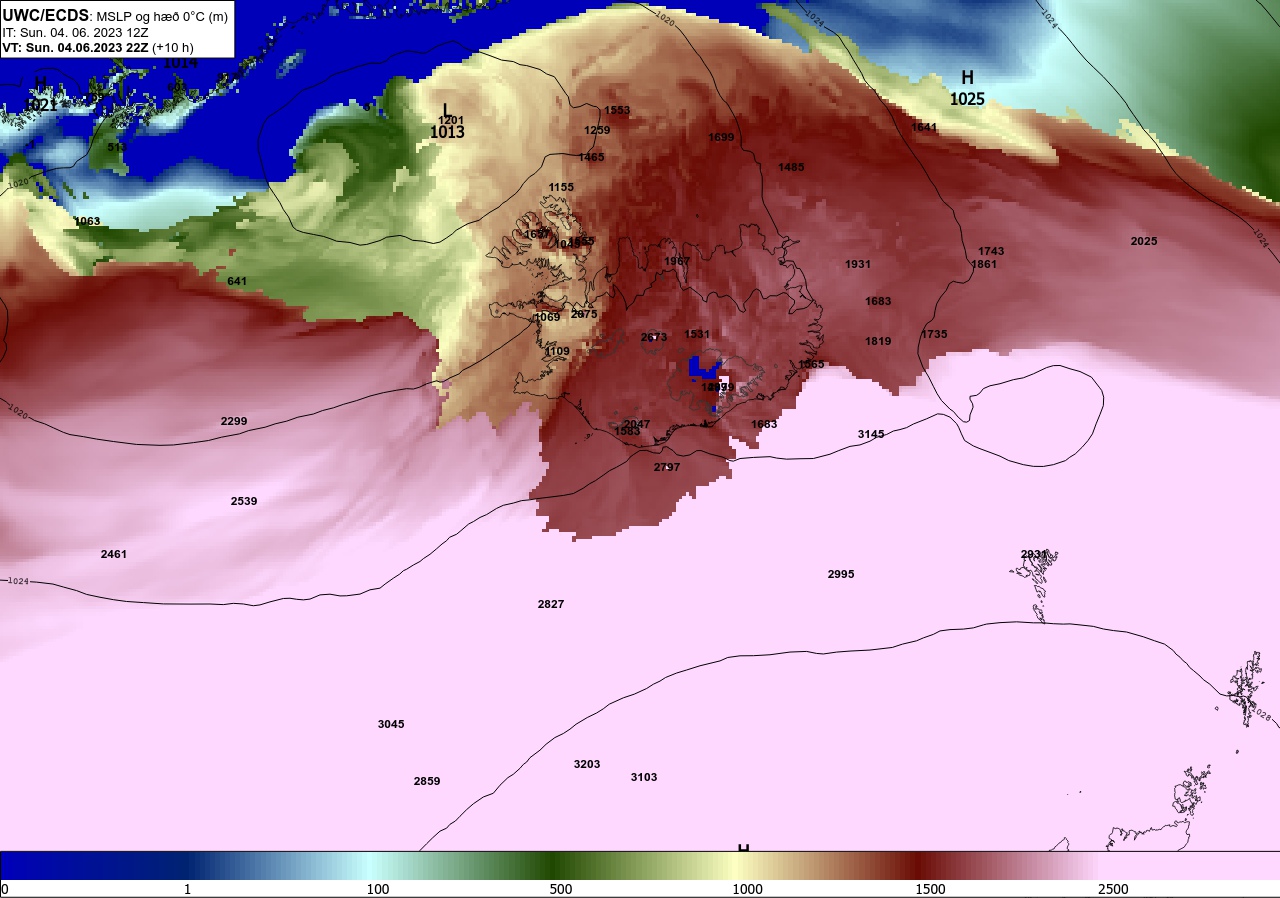Click the 1931 height value
Screen dimensions: 1280x898
point(858,264)
